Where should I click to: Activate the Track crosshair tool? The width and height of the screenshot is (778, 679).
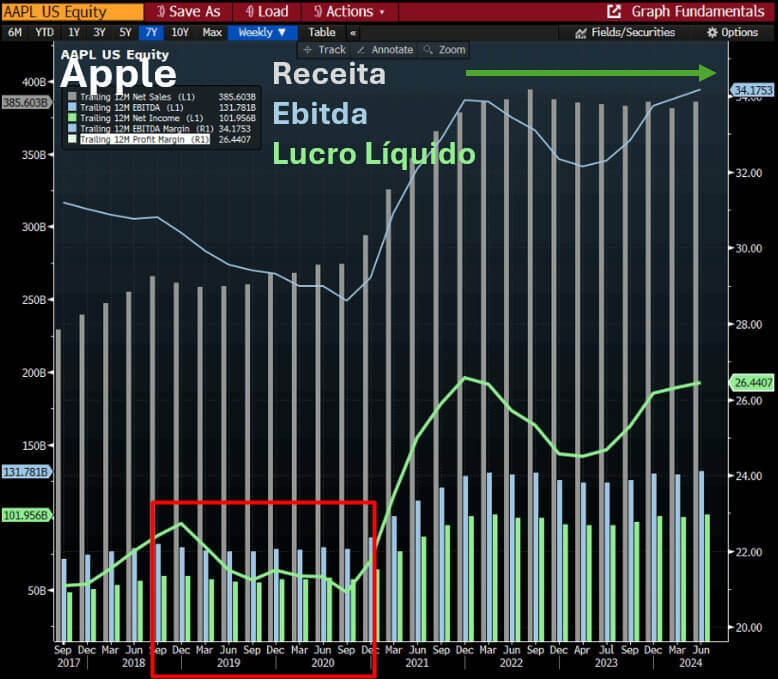pyautogui.click(x=325, y=50)
